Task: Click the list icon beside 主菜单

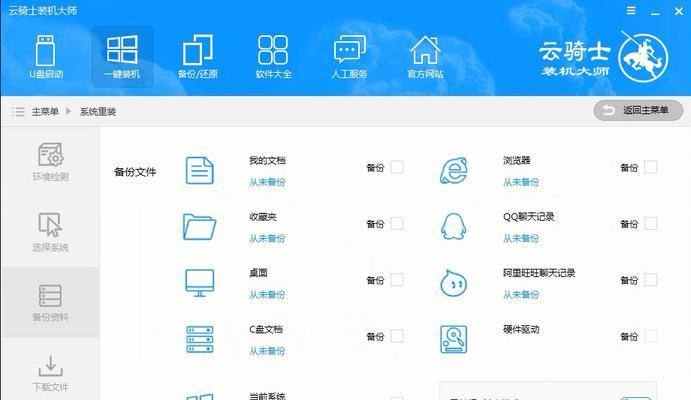Action: (x=18, y=111)
